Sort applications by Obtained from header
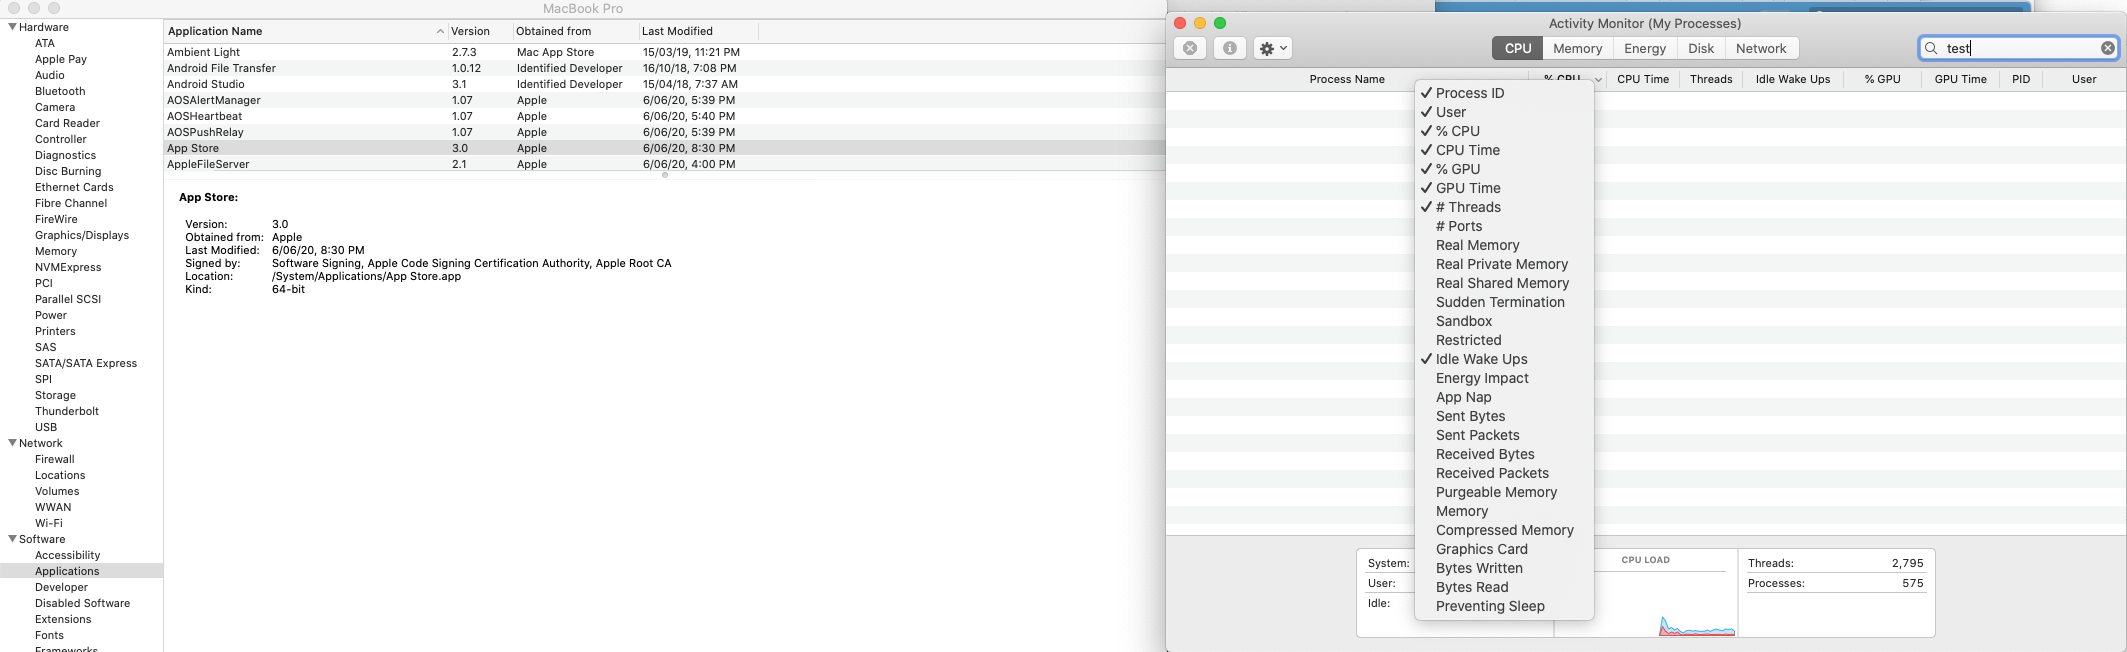This screenshot has height=652, width=2127. [575, 31]
